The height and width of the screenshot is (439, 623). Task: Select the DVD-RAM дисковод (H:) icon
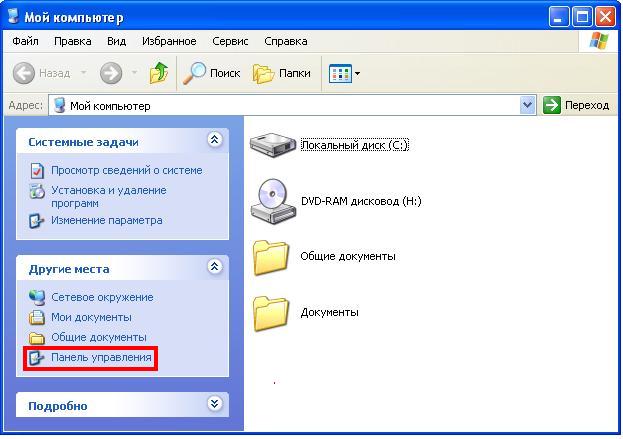[x=273, y=201]
